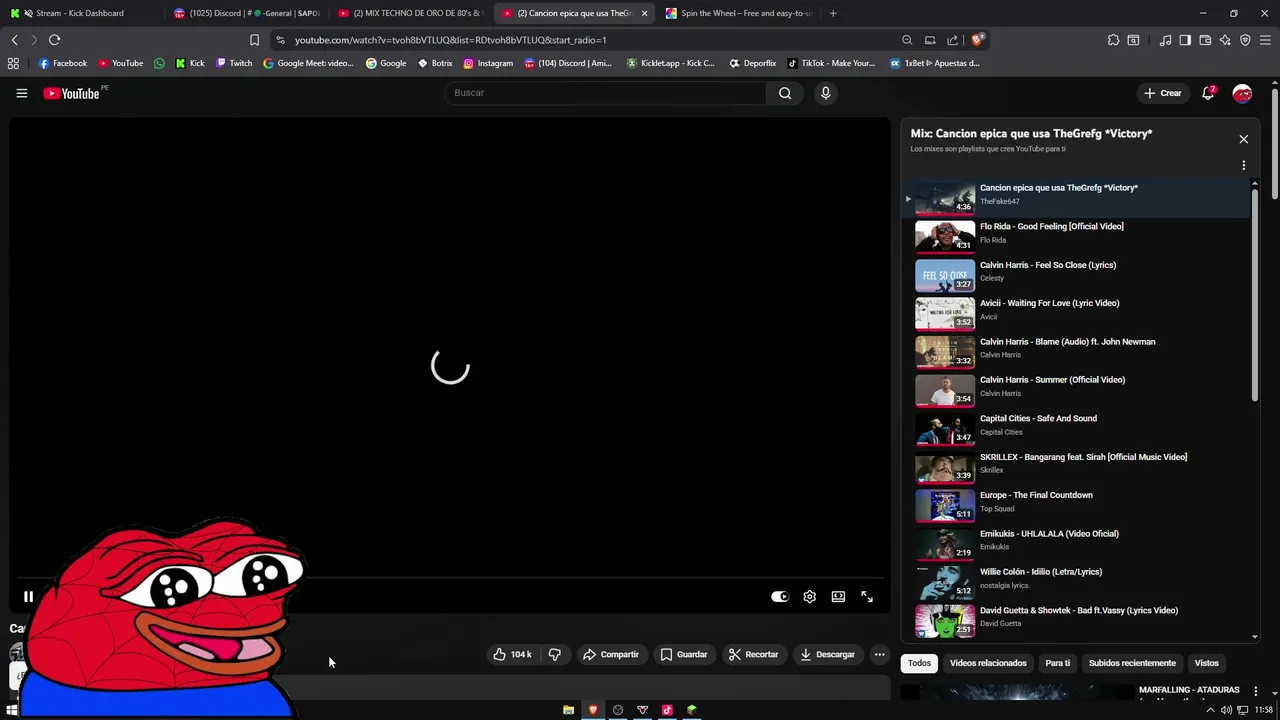Screen dimensions: 1280x720
Task: Reload the page with the refresh icon
Action: pyautogui.click(x=54, y=40)
